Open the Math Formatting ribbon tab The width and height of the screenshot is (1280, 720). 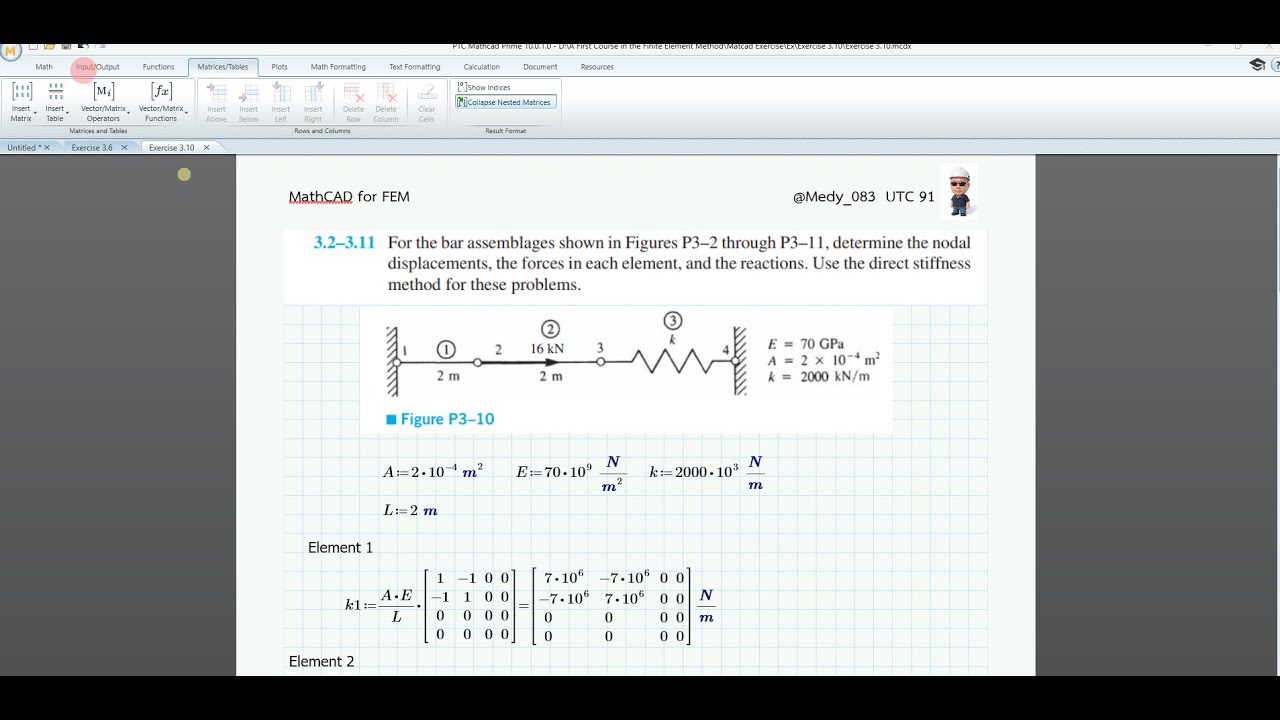[338, 67]
